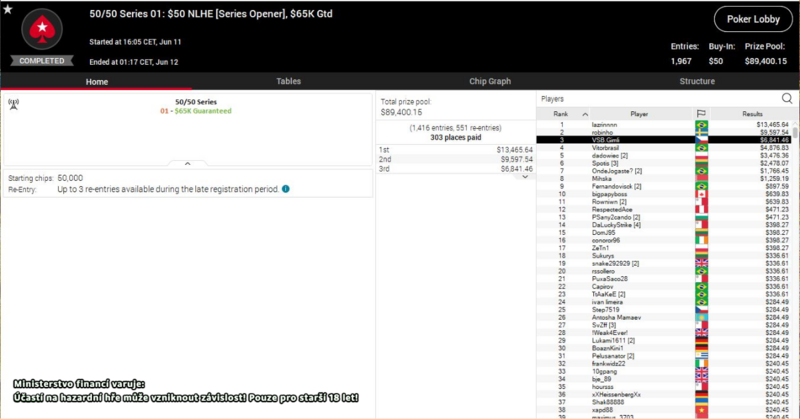Click the scroll-up arrow of players list
The image size is (800, 419).
(x=794, y=123)
